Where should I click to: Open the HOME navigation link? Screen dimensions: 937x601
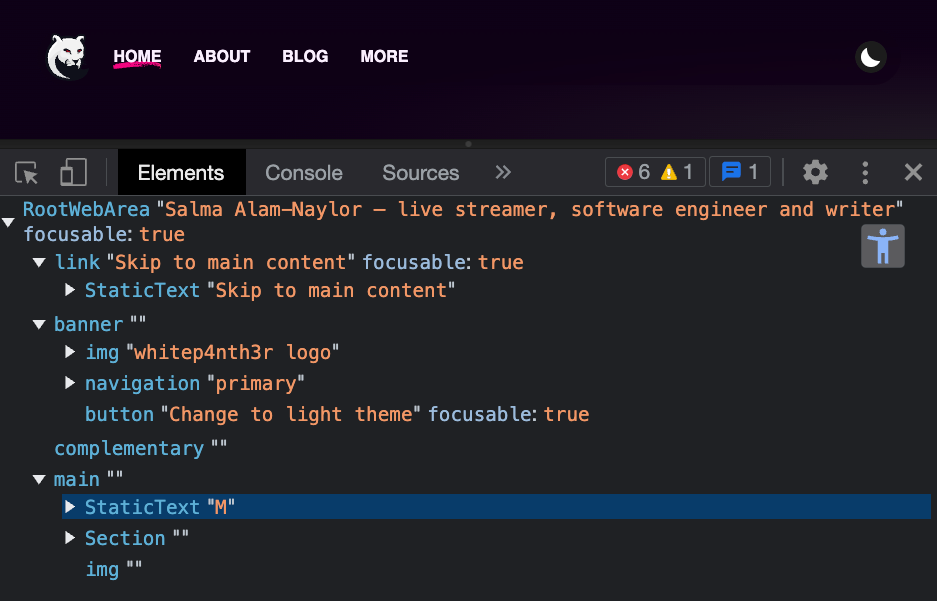coord(137,56)
